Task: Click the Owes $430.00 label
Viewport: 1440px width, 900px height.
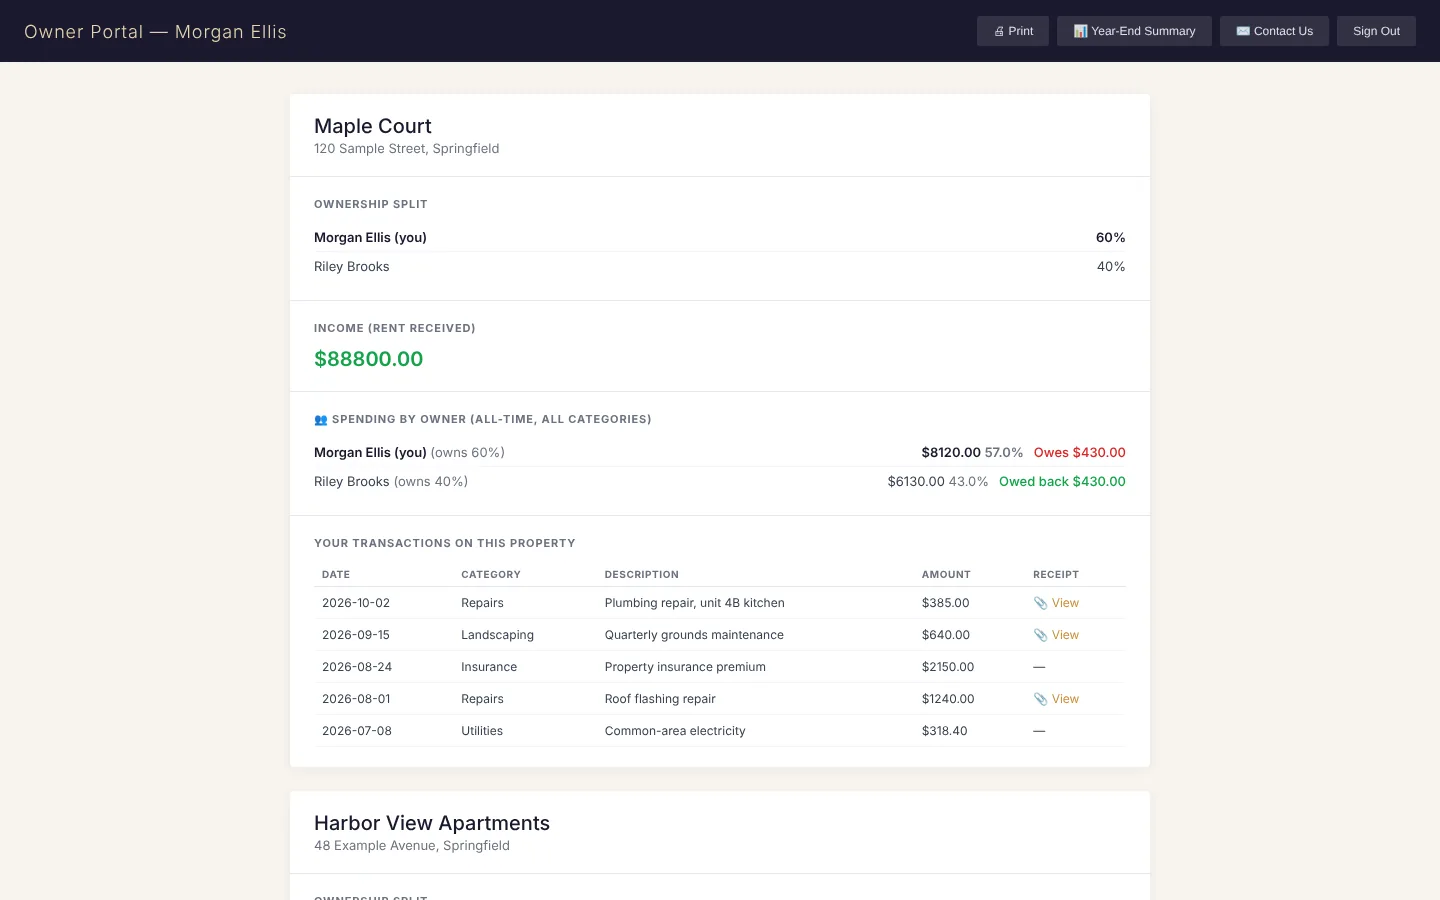Action: [x=1080, y=453]
